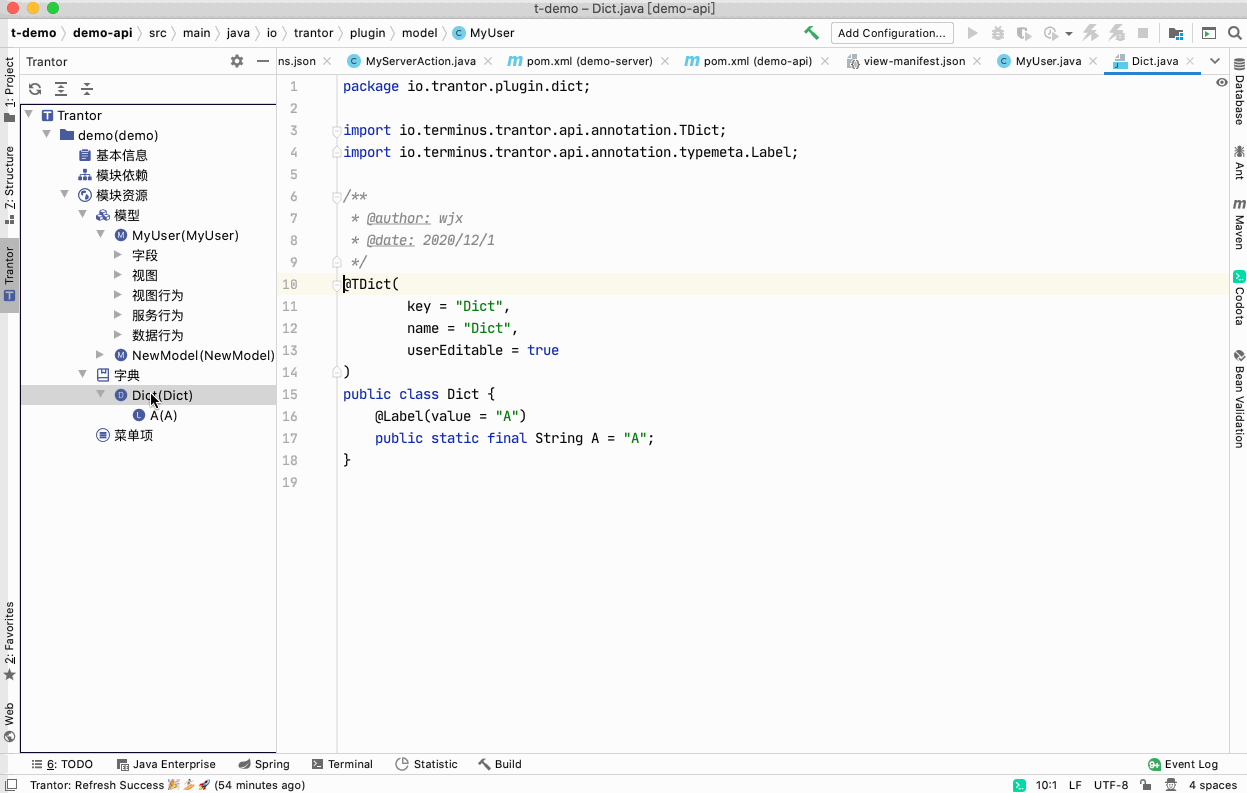This screenshot has height=793, width=1247.
Task: Open the profiler dropdown arrow
Action: pos(1068,33)
